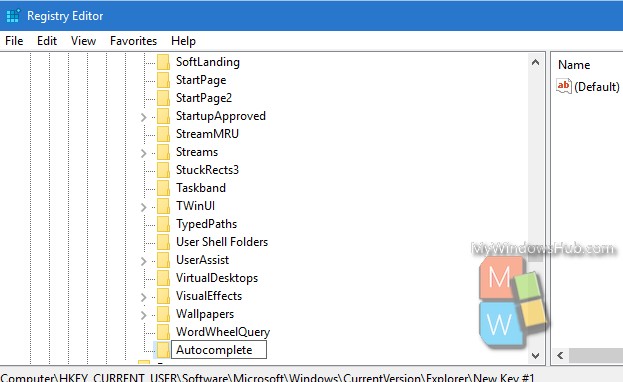Click the VirtualDesktops folder icon
This screenshot has width=623, height=382.
[x=163, y=278]
